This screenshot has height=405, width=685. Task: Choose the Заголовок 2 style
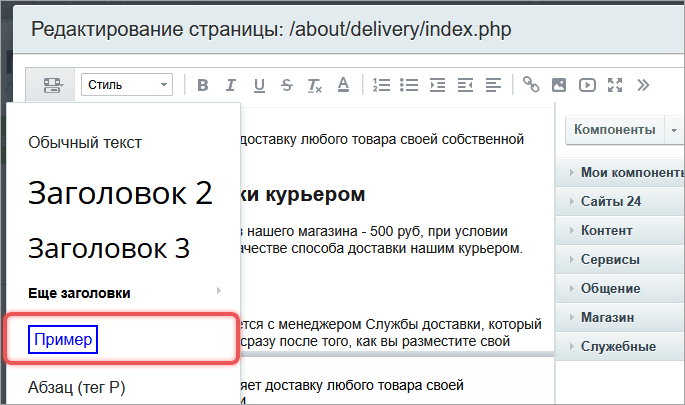pyautogui.click(x=123, y=193)
